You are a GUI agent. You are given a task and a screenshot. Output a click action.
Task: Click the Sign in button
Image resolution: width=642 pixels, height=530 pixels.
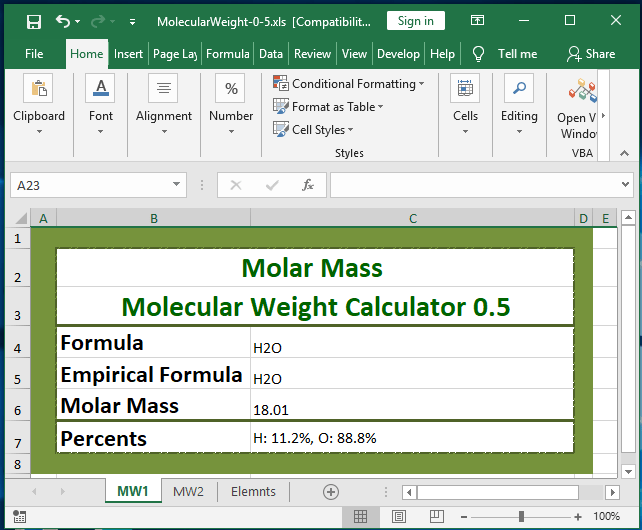[416, 21]
